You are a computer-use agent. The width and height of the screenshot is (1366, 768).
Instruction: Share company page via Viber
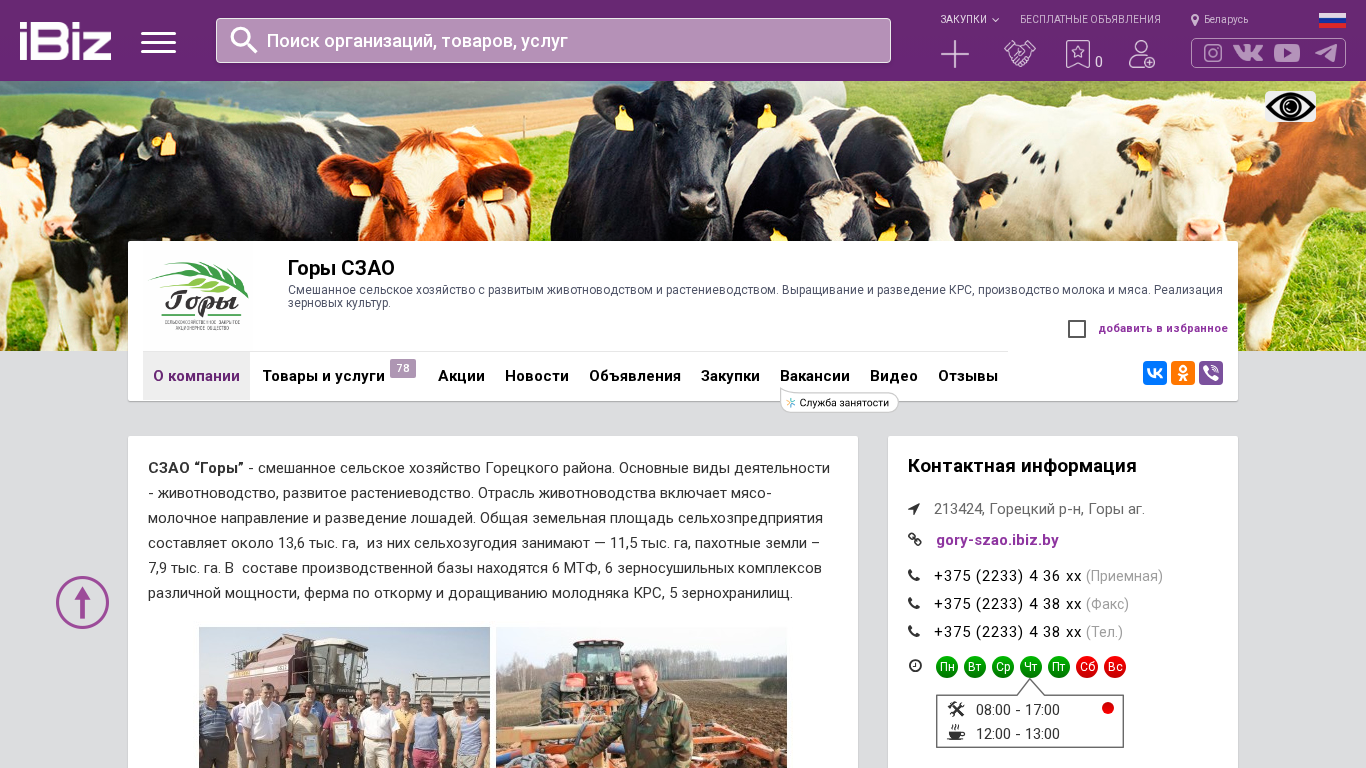coord(1211,373)
